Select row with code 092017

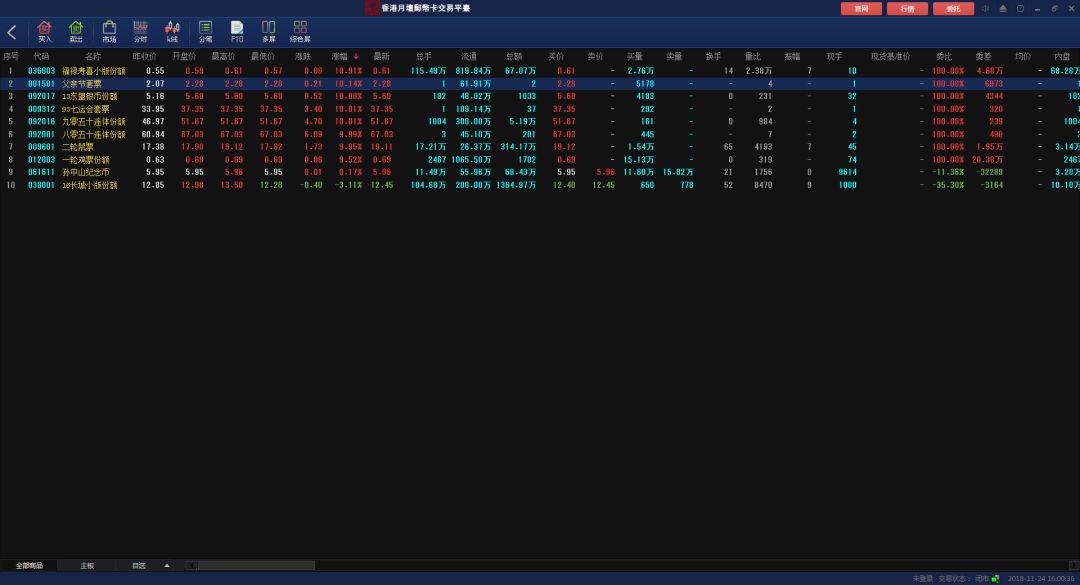(41, 96)
